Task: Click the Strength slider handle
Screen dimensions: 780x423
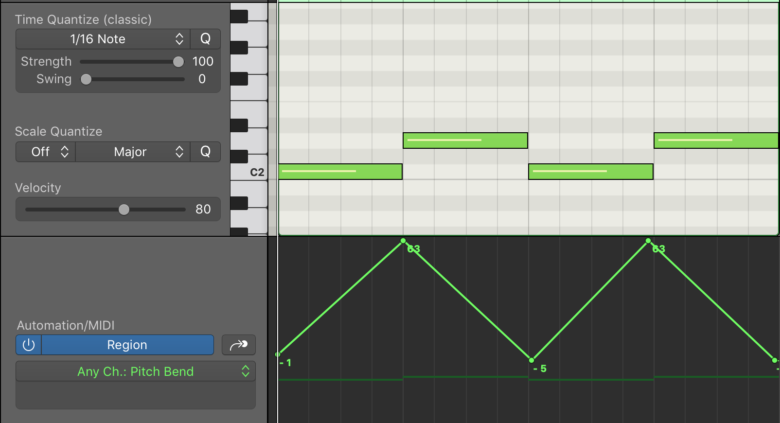Action: click(178, 61)
